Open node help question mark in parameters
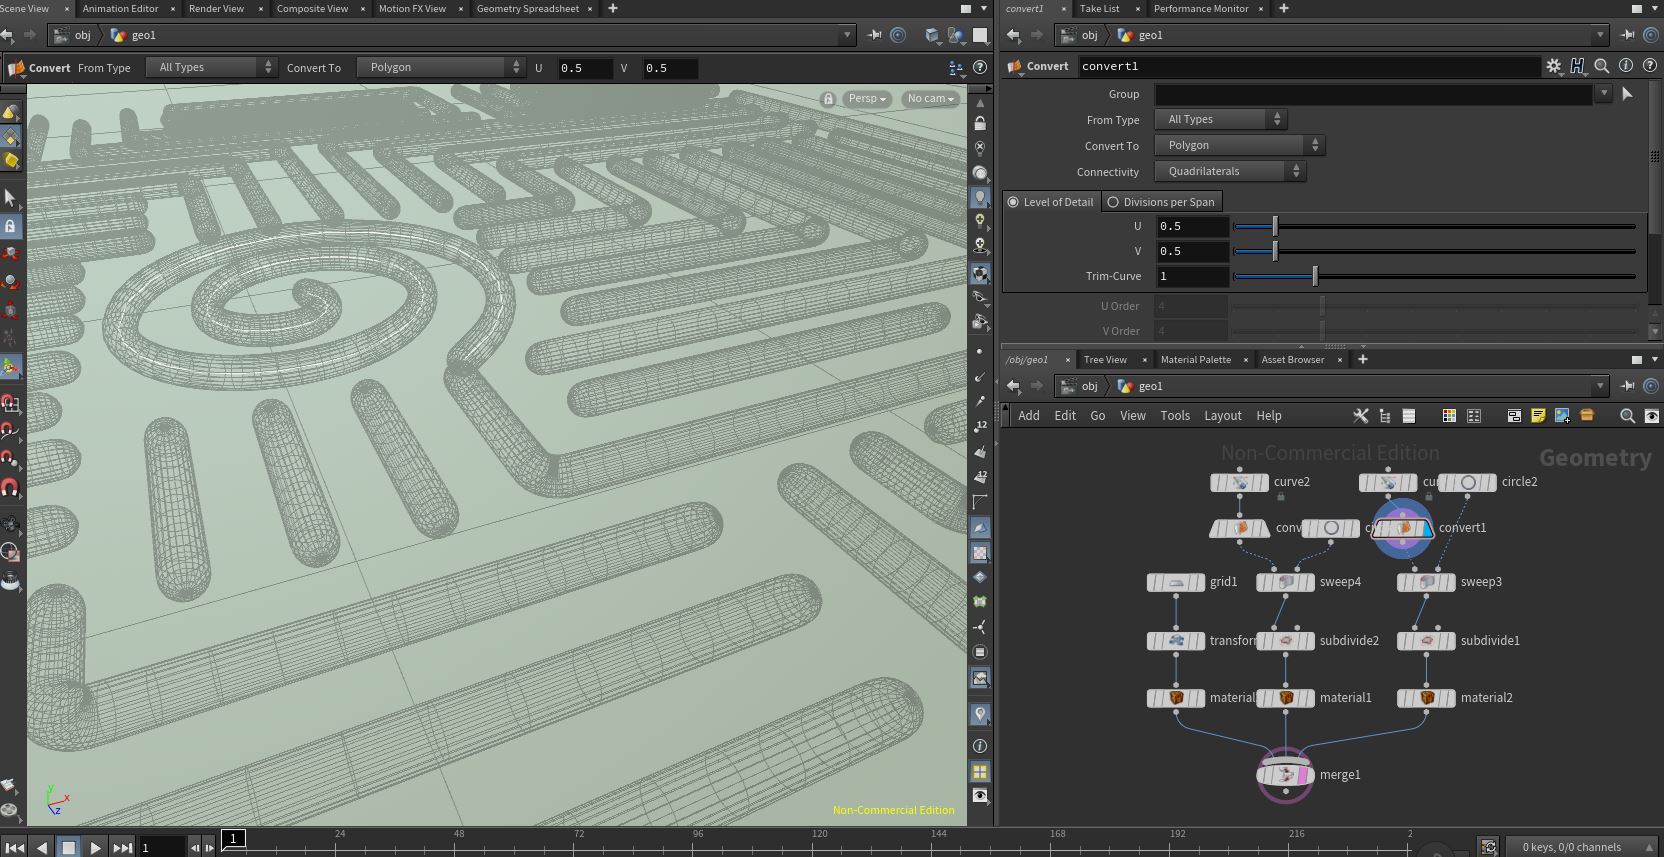 [x=1650, y=66]
